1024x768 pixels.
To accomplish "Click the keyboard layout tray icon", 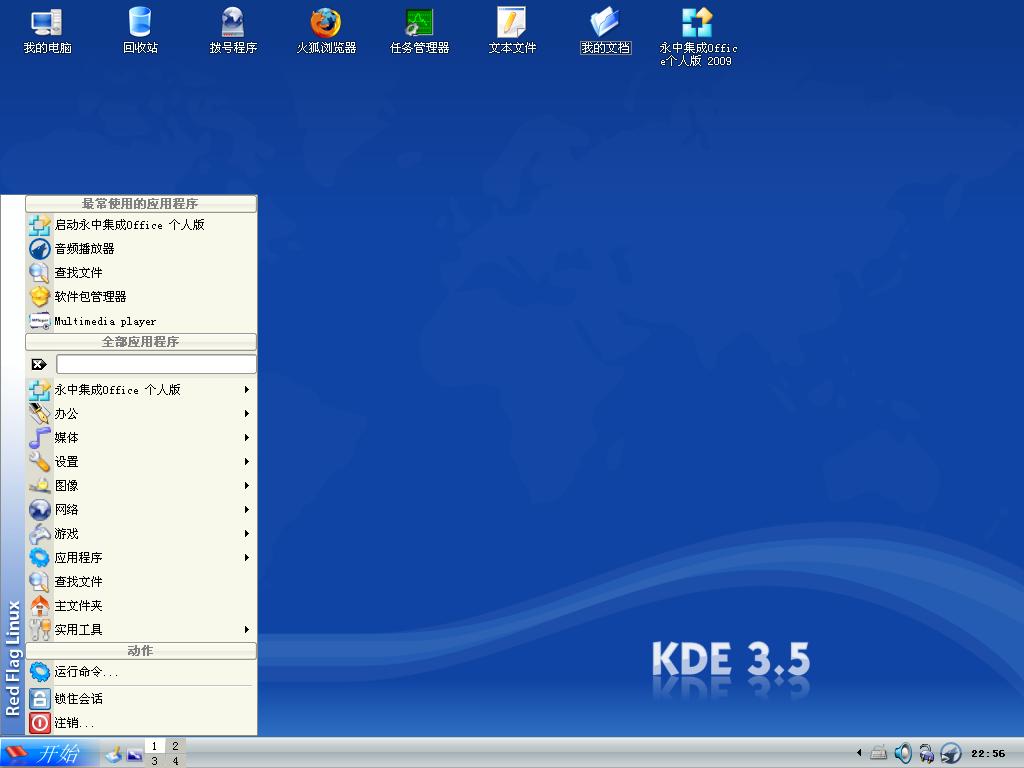I will [878, 754].
